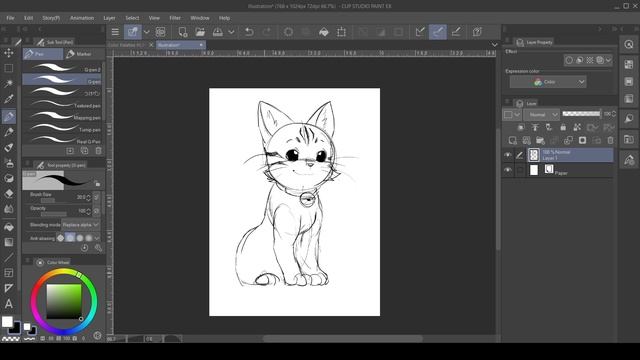This screenshot has height=360, width=640.
Task: Click the Fill paint bucket command icon
Action: click(324, 32)
